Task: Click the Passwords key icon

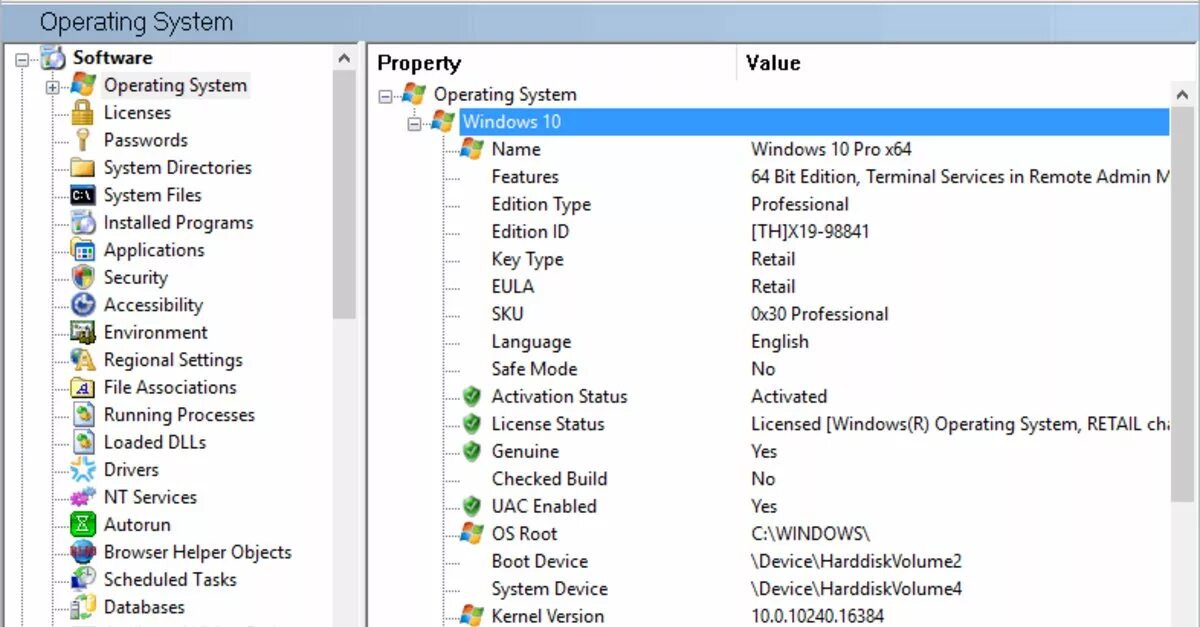Action: [x=84, y=140]
